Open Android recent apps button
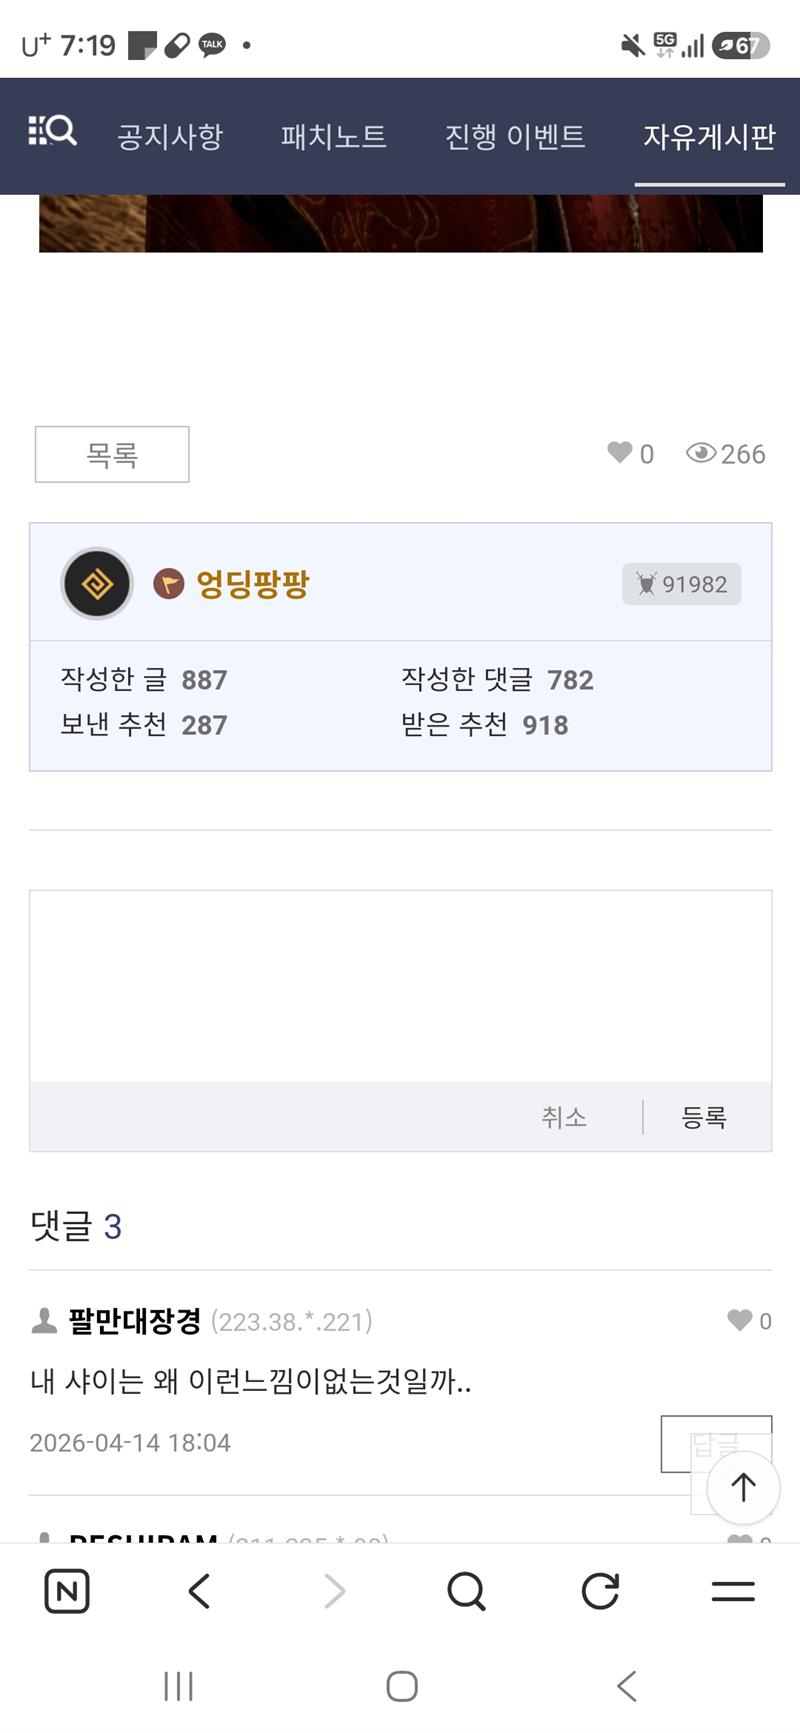The width and height of the screenshot is (800, 1733). (178, 1686)
